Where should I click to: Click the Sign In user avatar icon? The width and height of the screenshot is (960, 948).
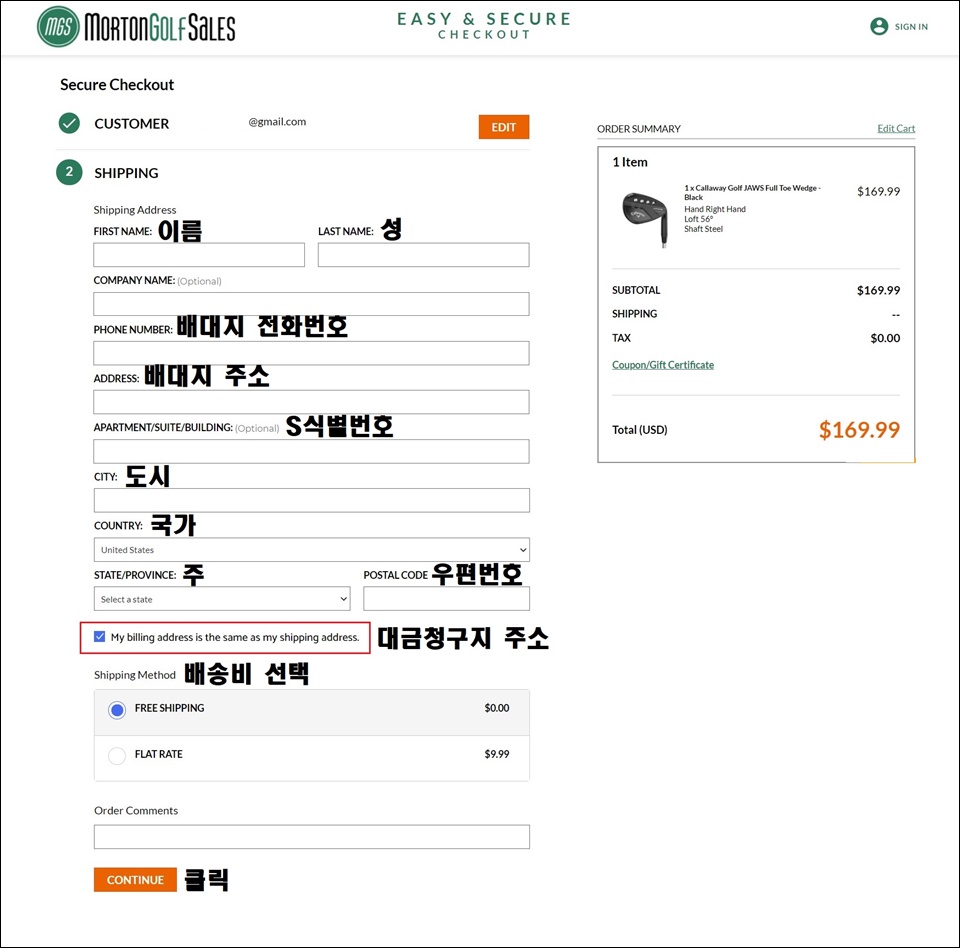[879, 26]
